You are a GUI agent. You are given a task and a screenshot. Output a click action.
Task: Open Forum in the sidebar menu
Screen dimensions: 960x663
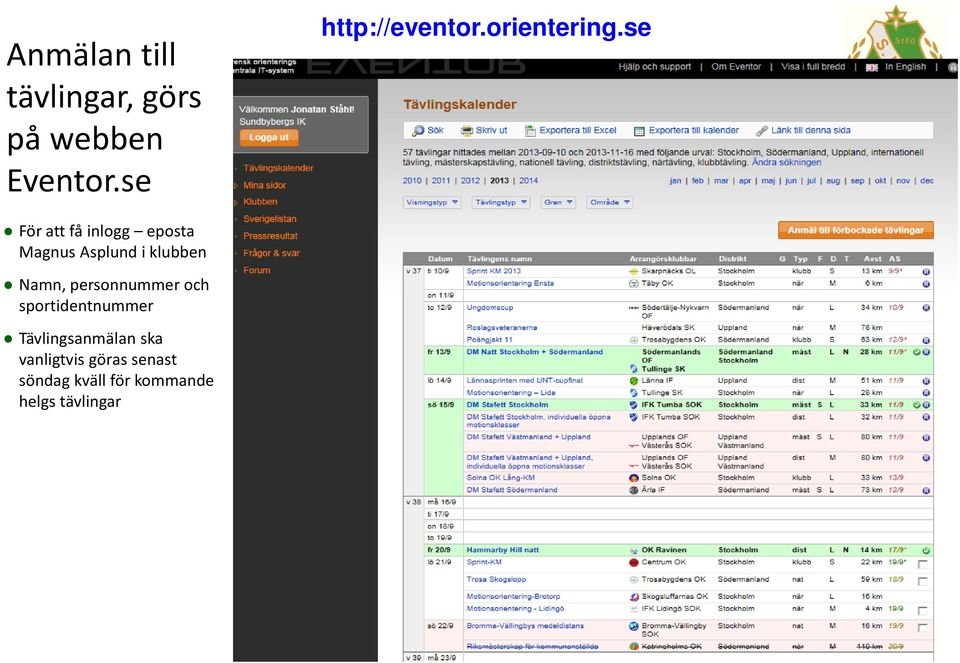point(257,270)
